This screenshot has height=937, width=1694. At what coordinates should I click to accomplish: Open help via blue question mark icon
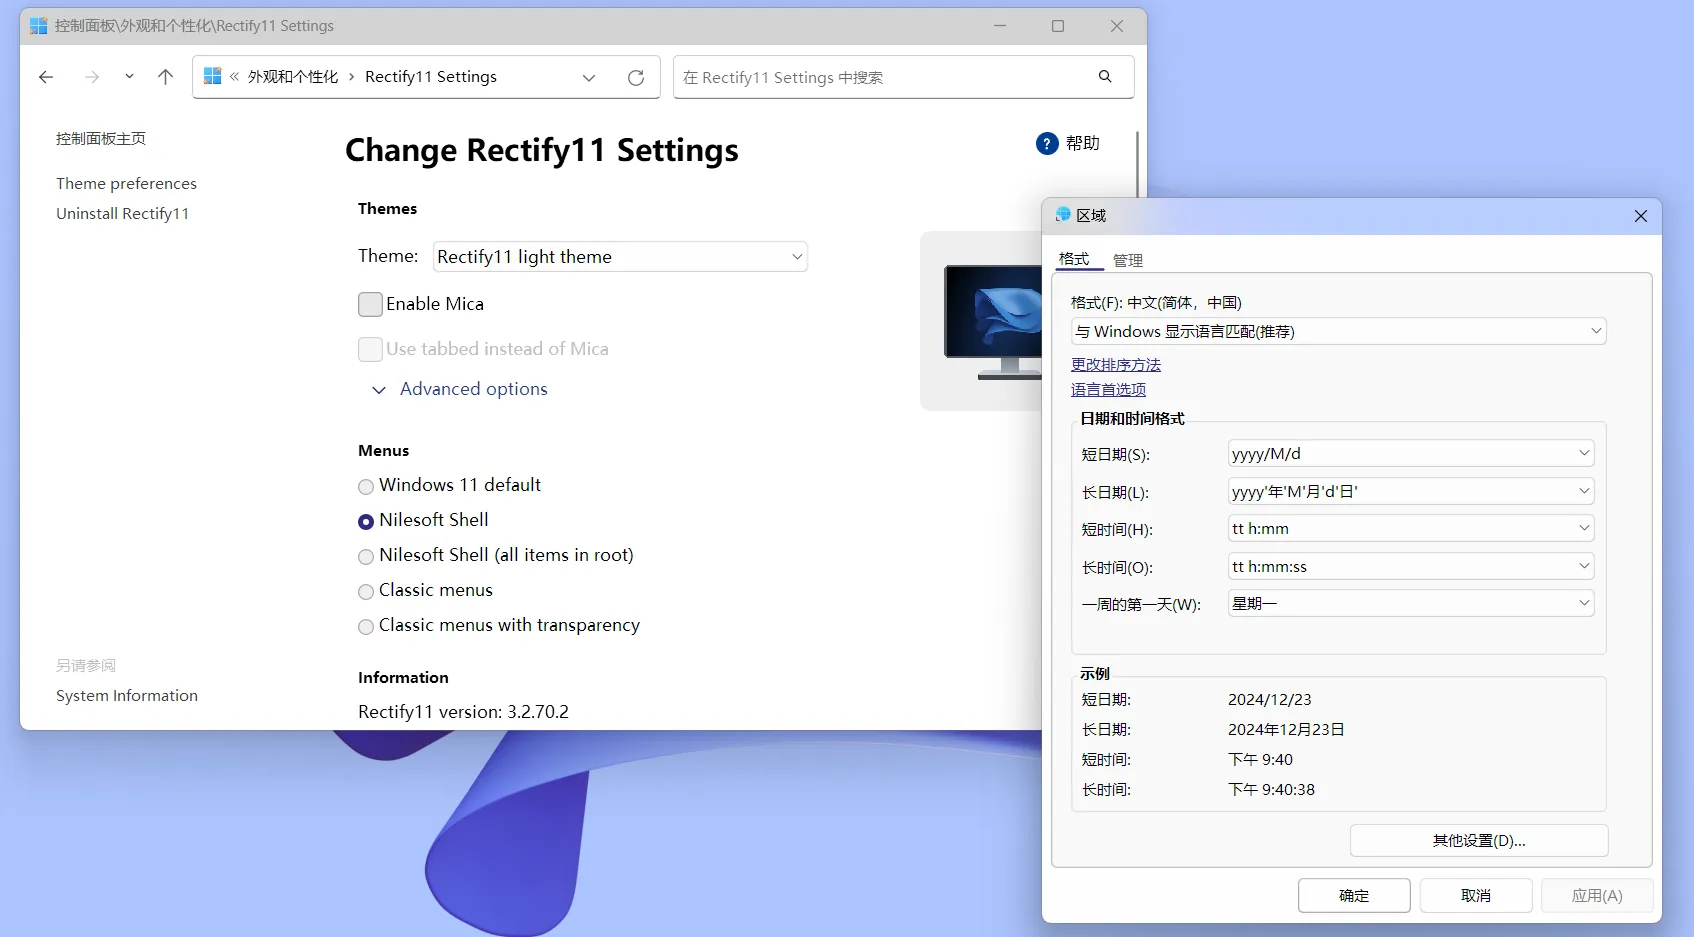click(x=1047, y=144)
